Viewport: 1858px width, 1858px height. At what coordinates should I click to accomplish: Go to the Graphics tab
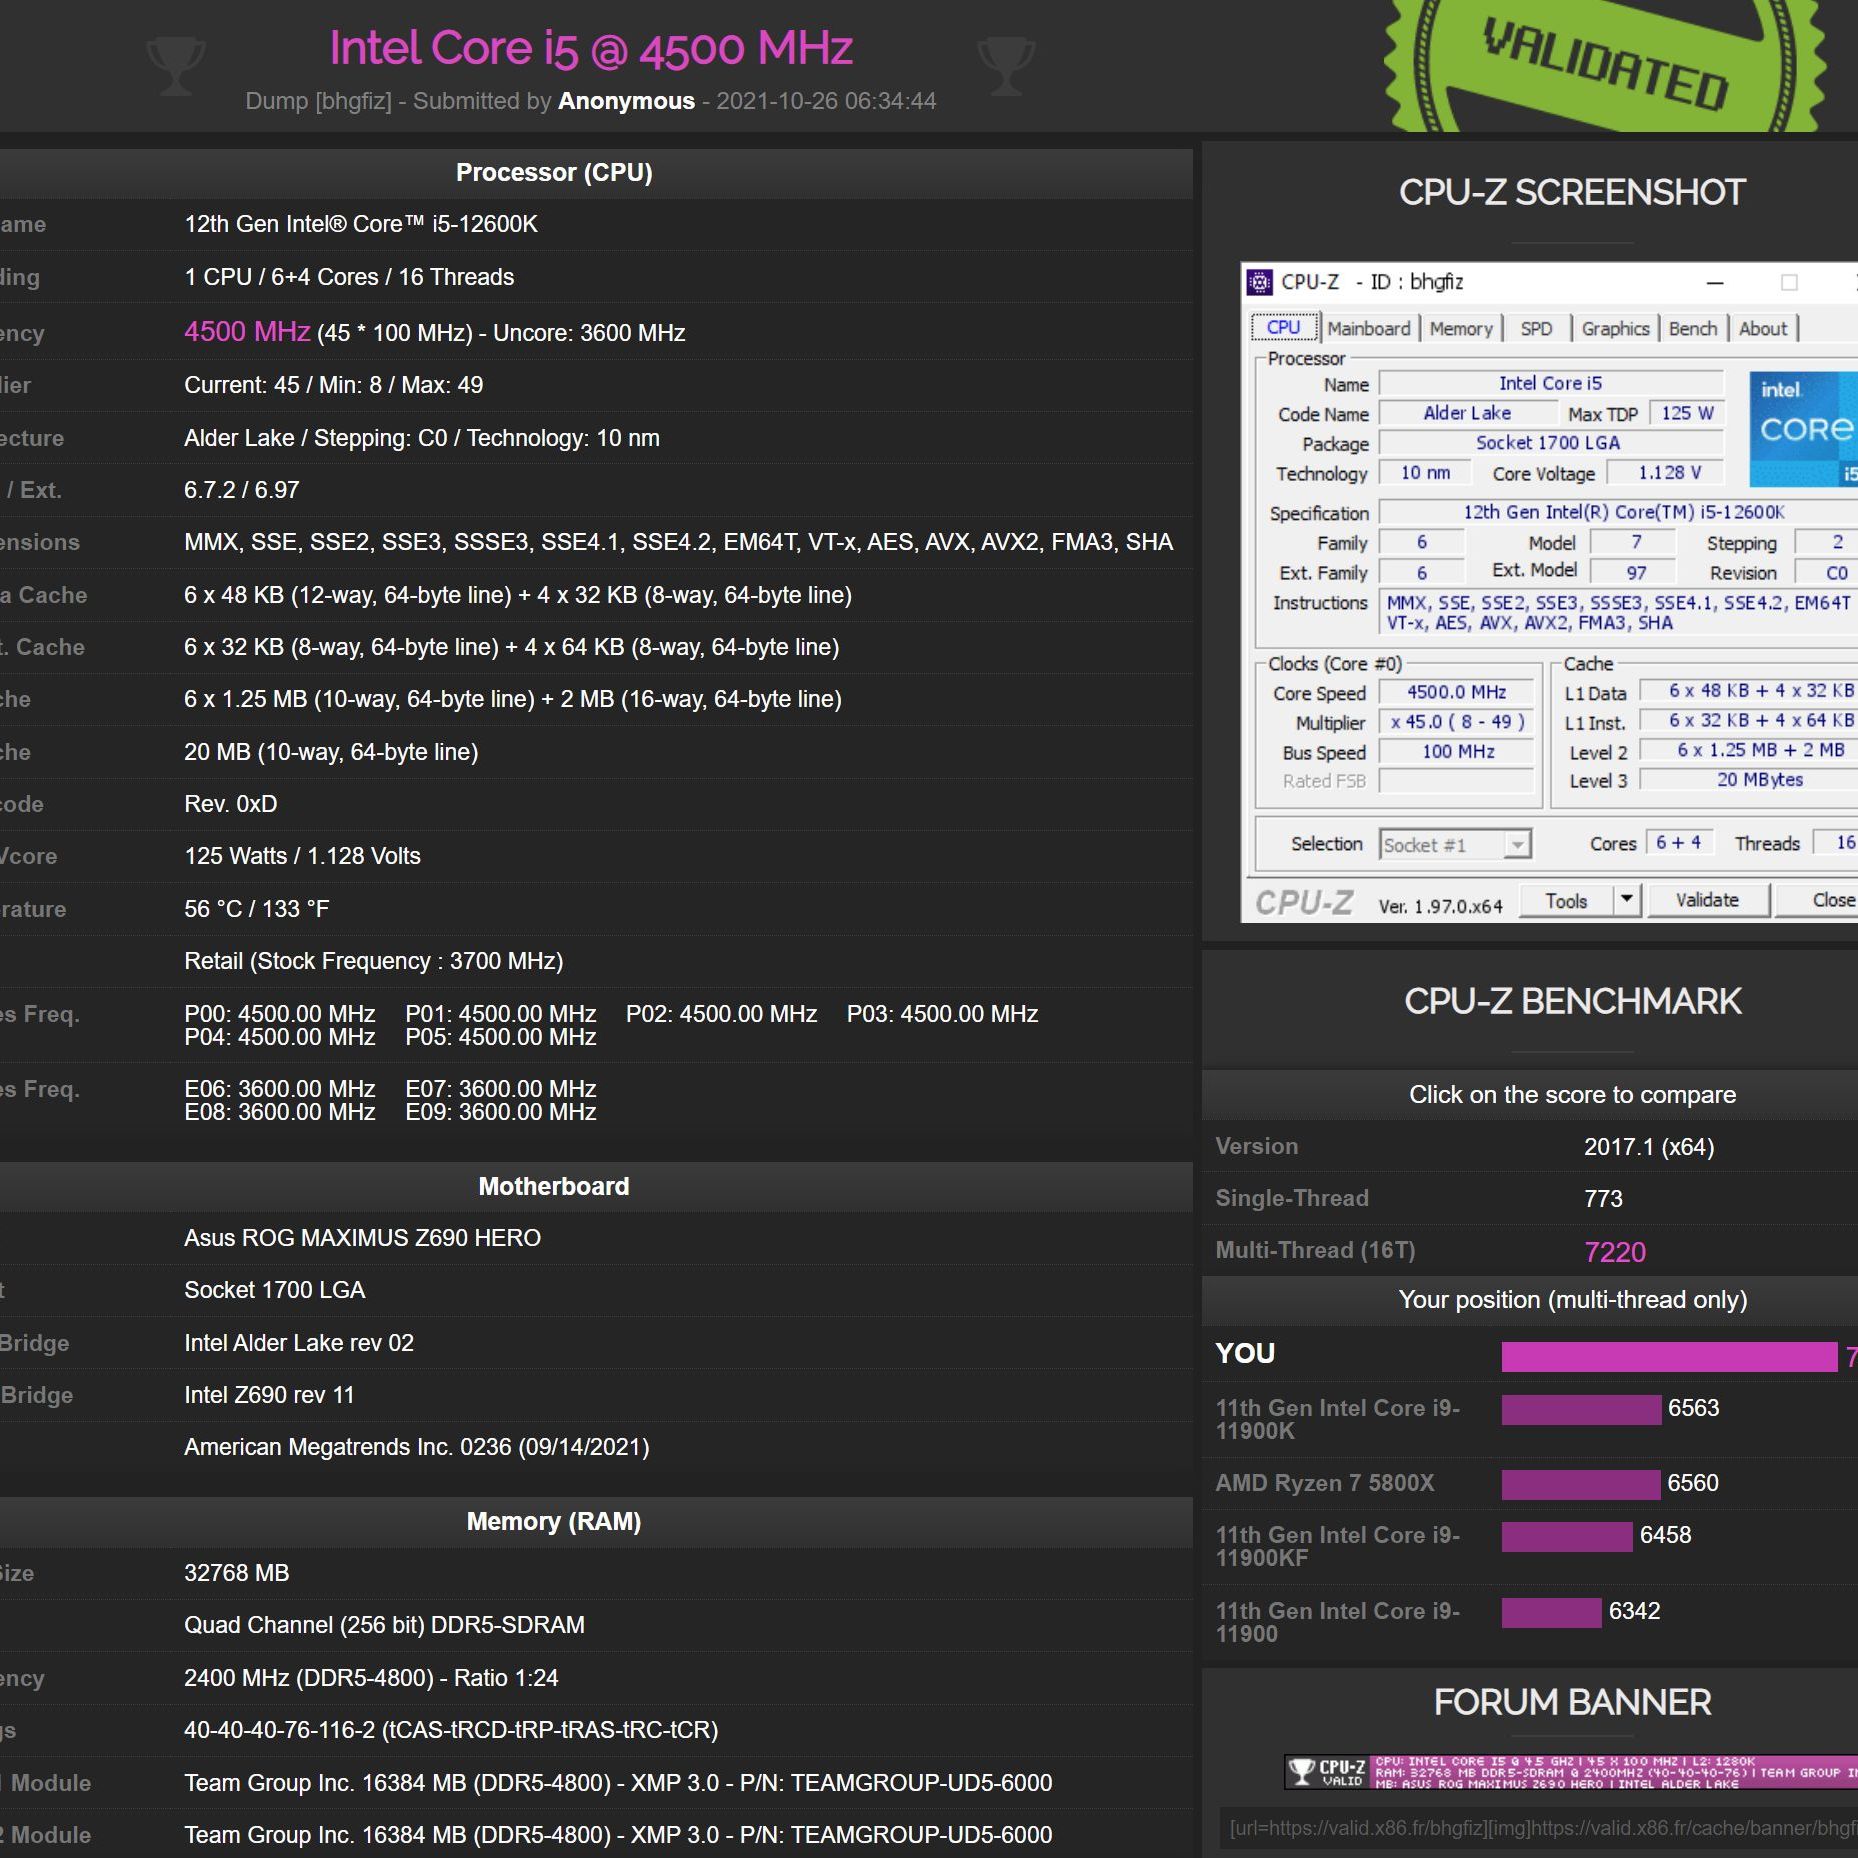point(1615,329)
